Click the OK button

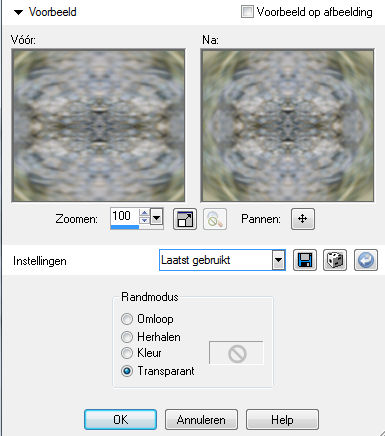tap(120, 420)
